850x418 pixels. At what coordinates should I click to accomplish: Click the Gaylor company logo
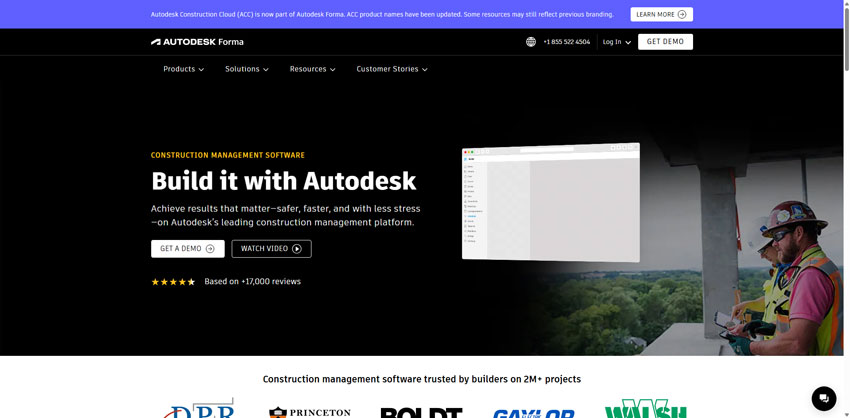pyautogui.click(x=533, y=413)
